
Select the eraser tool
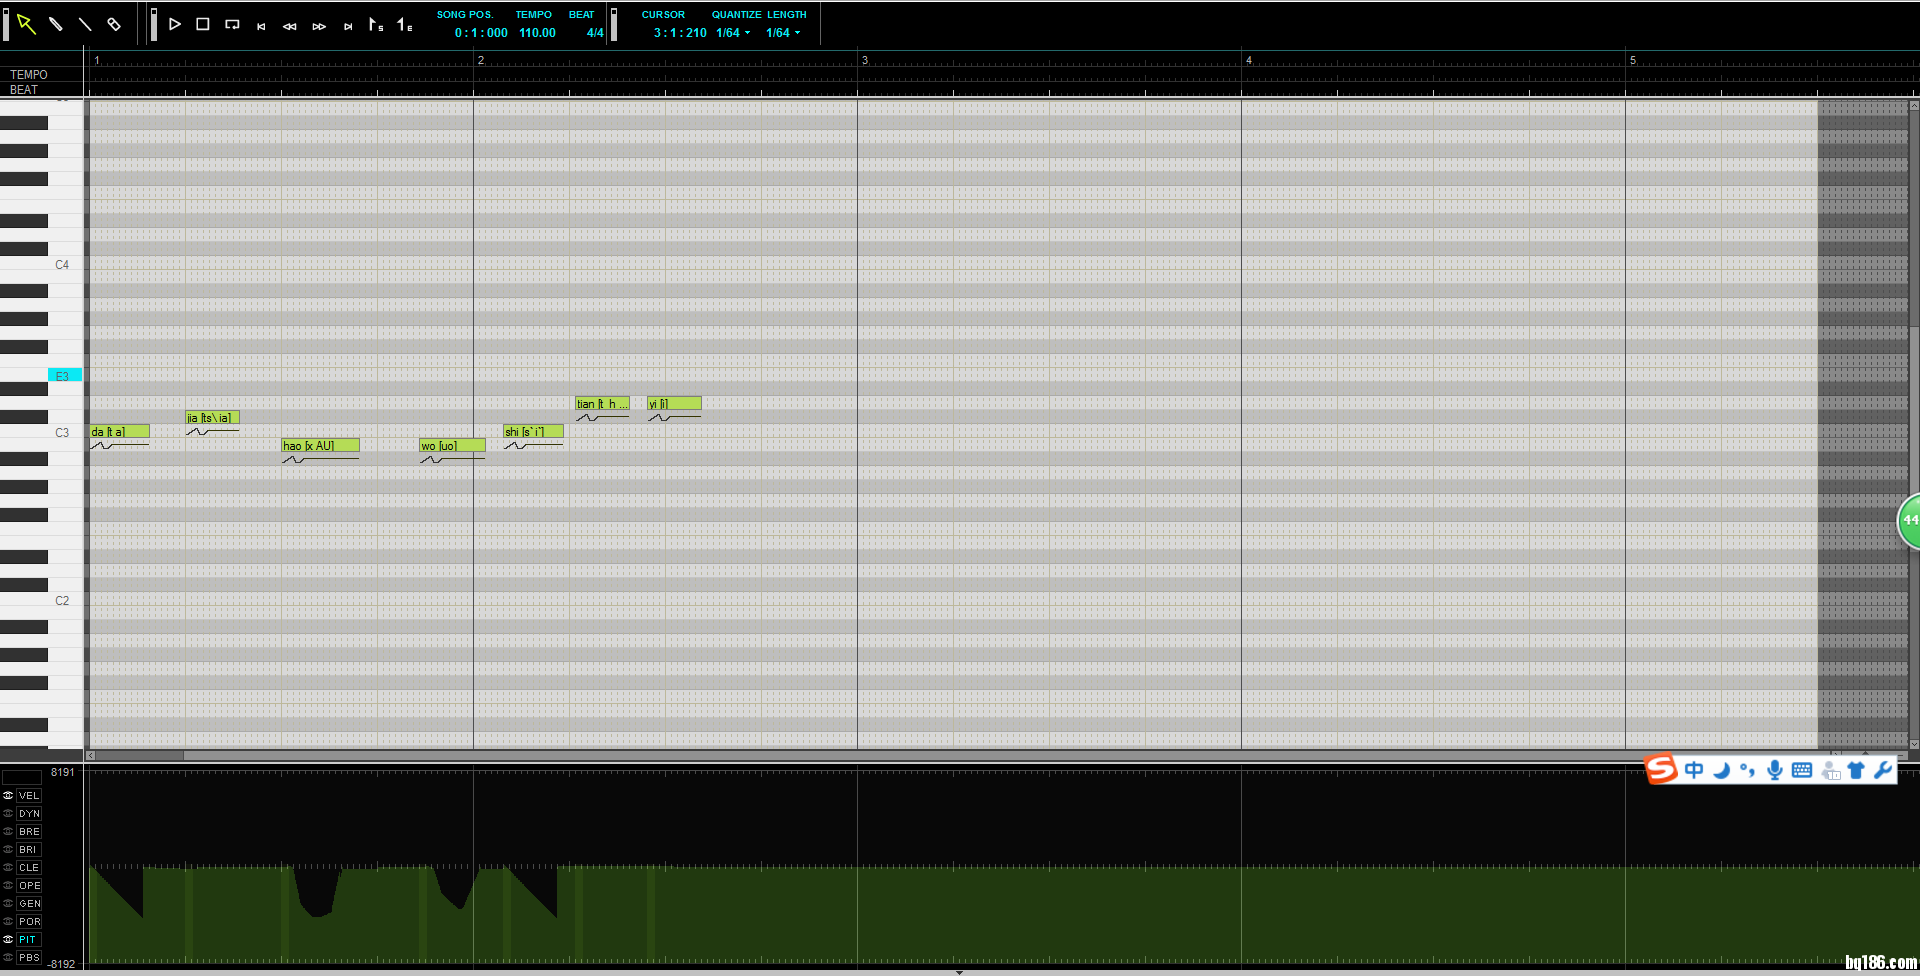(x=114, y=24)
